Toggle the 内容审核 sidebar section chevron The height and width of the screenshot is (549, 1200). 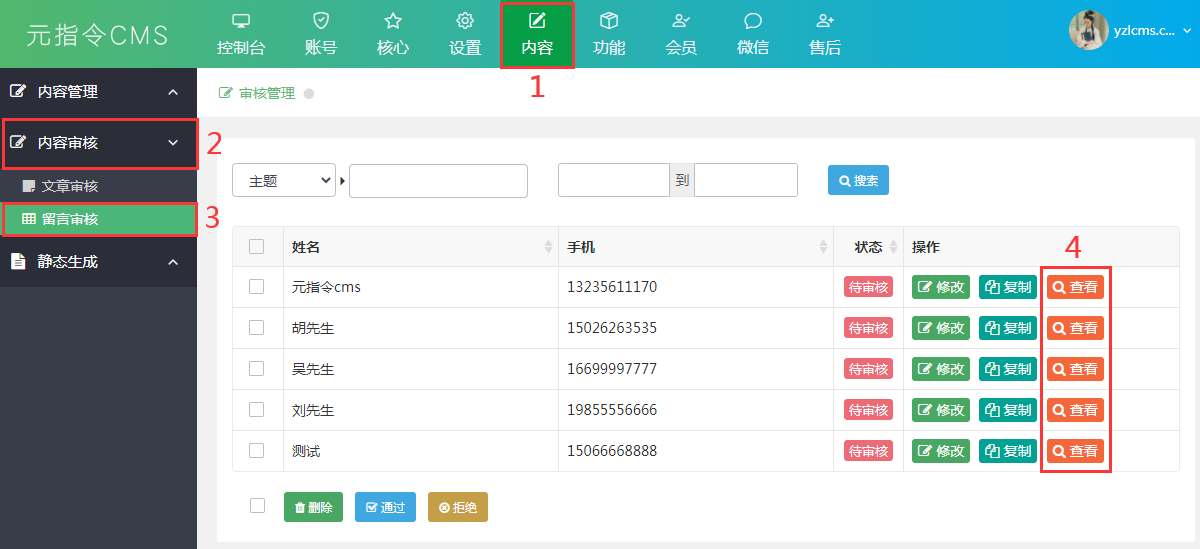tap(173, 143)
